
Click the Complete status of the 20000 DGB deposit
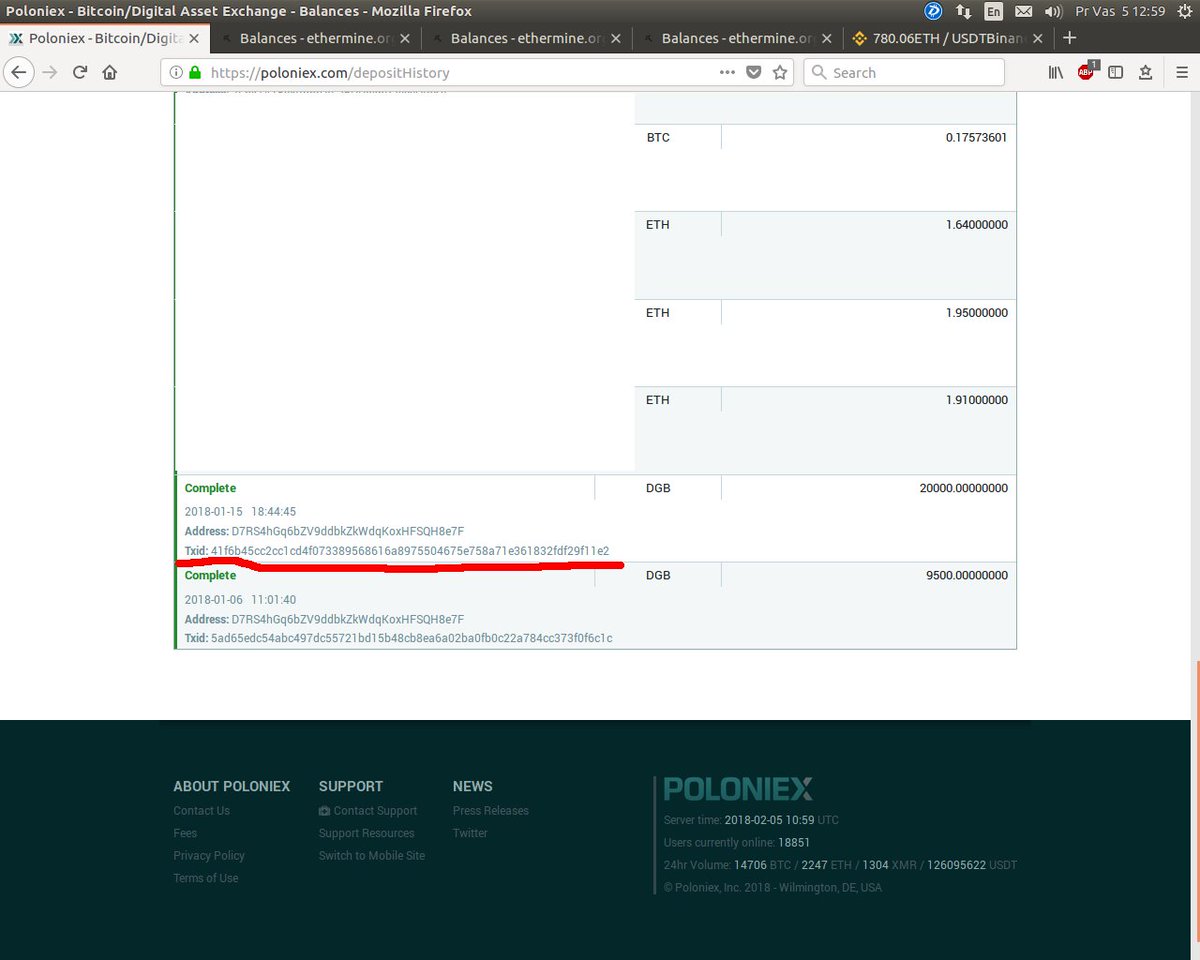pyautogui.click(x=210, y=488)
